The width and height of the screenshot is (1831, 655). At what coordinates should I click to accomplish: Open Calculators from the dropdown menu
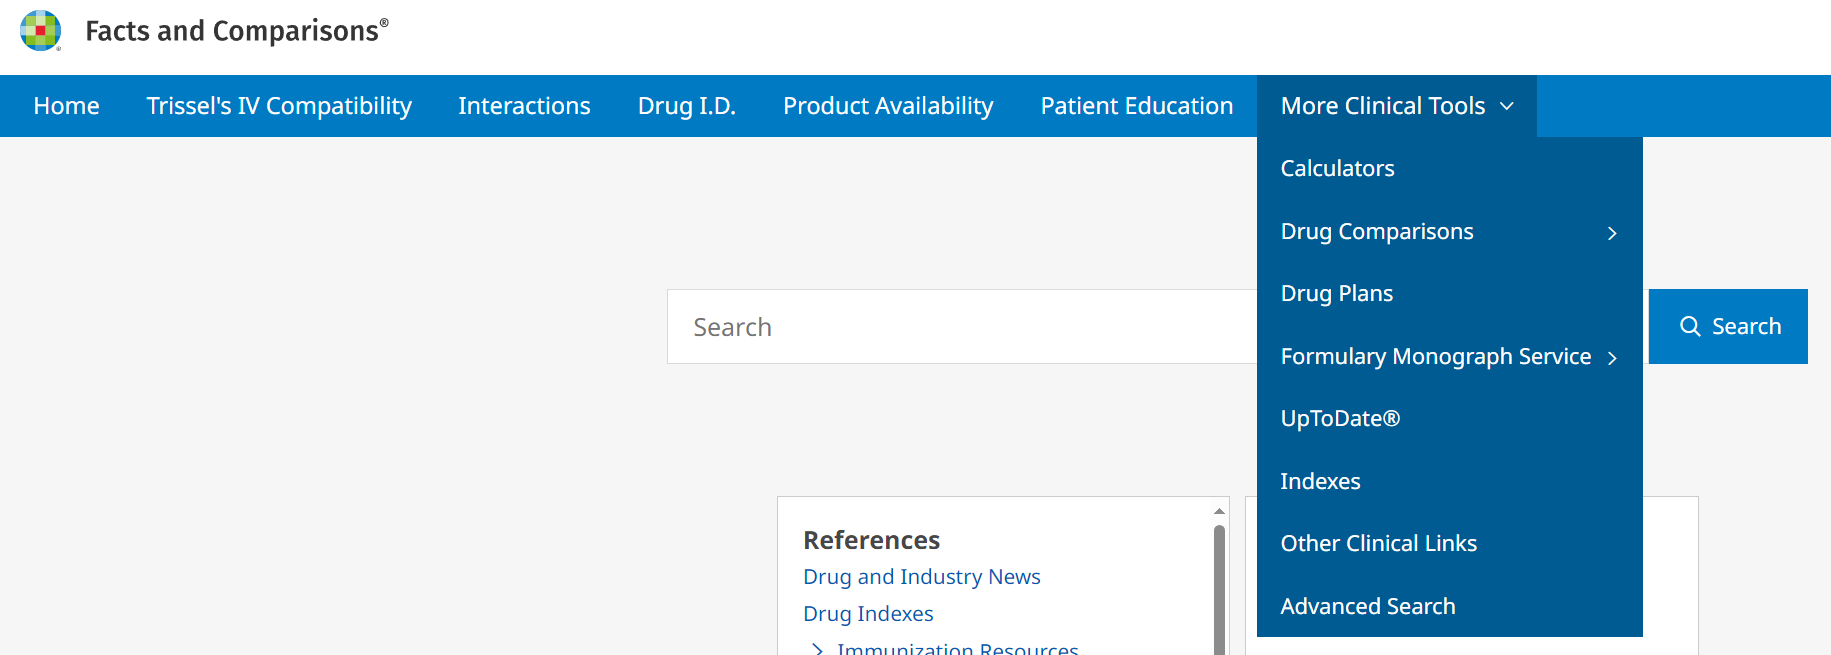(1337, 169)
